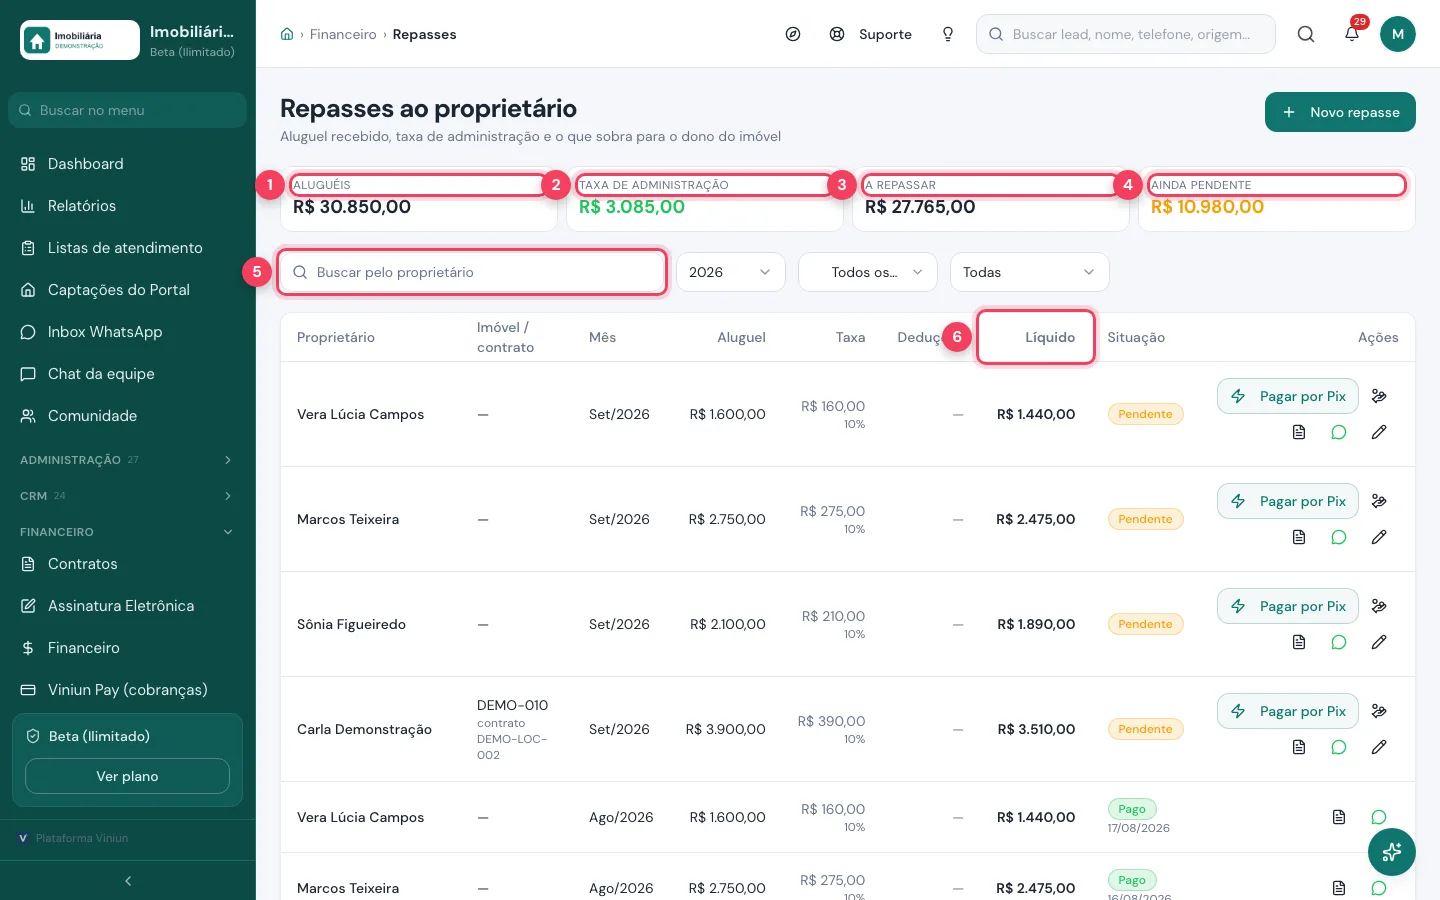The image size is (1440, 900).
Task: Click the lightbulb tips icon
Action: (948, 34)
